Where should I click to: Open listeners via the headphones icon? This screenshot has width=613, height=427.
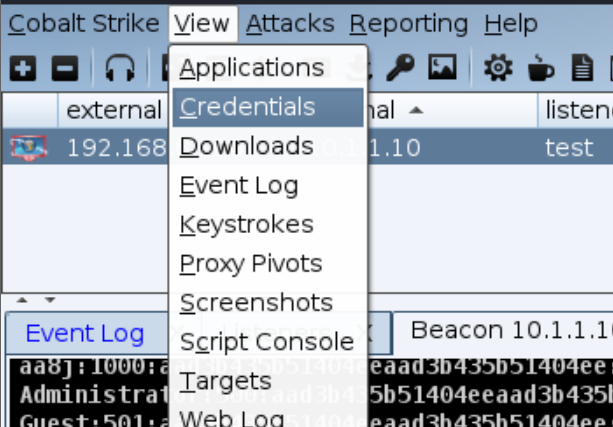(x=120, y=68)
